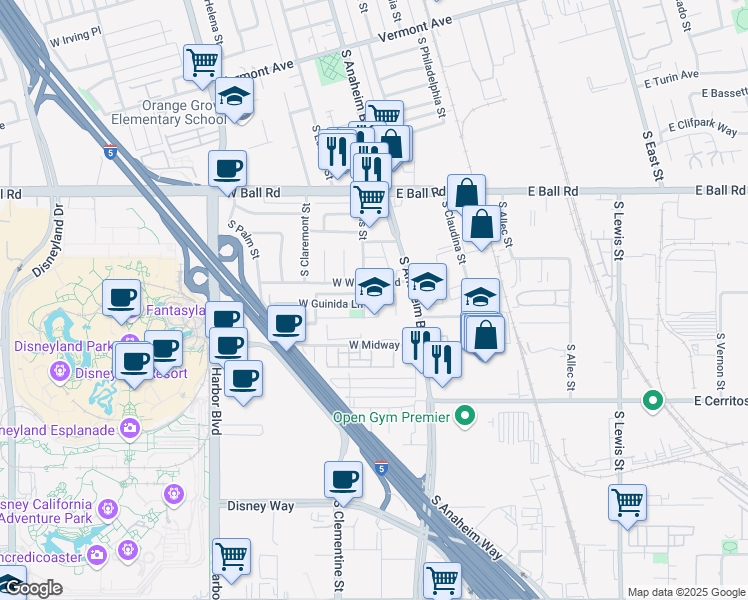
Task: Click the I-5 shield near Disney Way
Action: (381, 468)
